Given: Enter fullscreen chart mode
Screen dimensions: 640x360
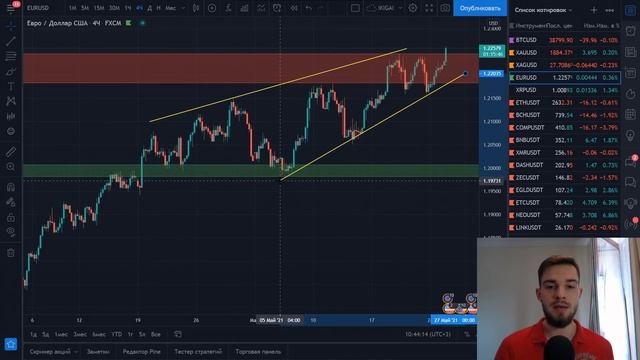Looking at the screenshot, I should [429, 8].
